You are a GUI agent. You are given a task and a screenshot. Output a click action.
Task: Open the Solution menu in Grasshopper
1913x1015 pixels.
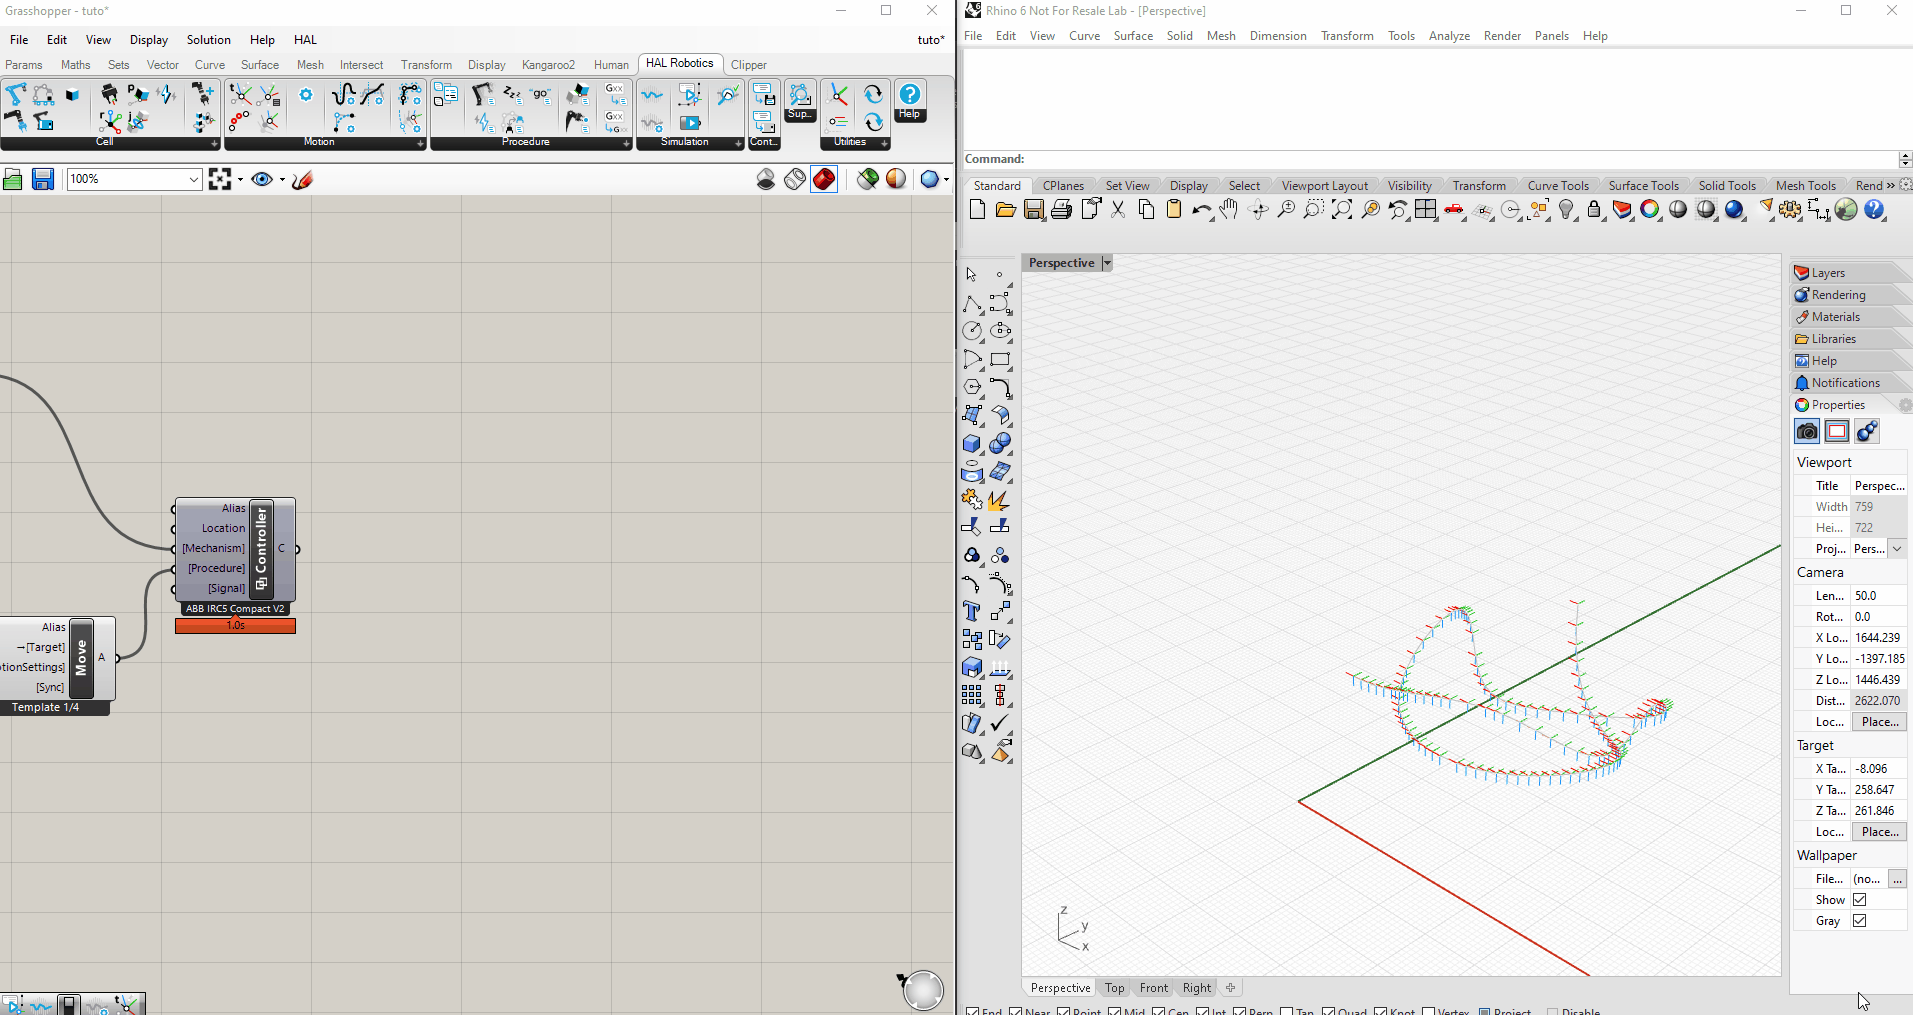click(208, 40)
